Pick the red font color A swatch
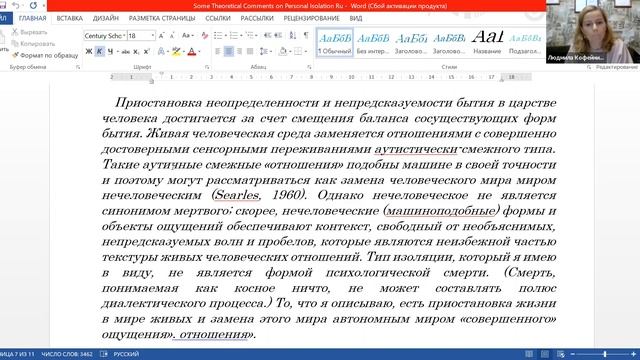Image resolution: width=640 pixels, height=360 pixels. click(x=192, y=51)
